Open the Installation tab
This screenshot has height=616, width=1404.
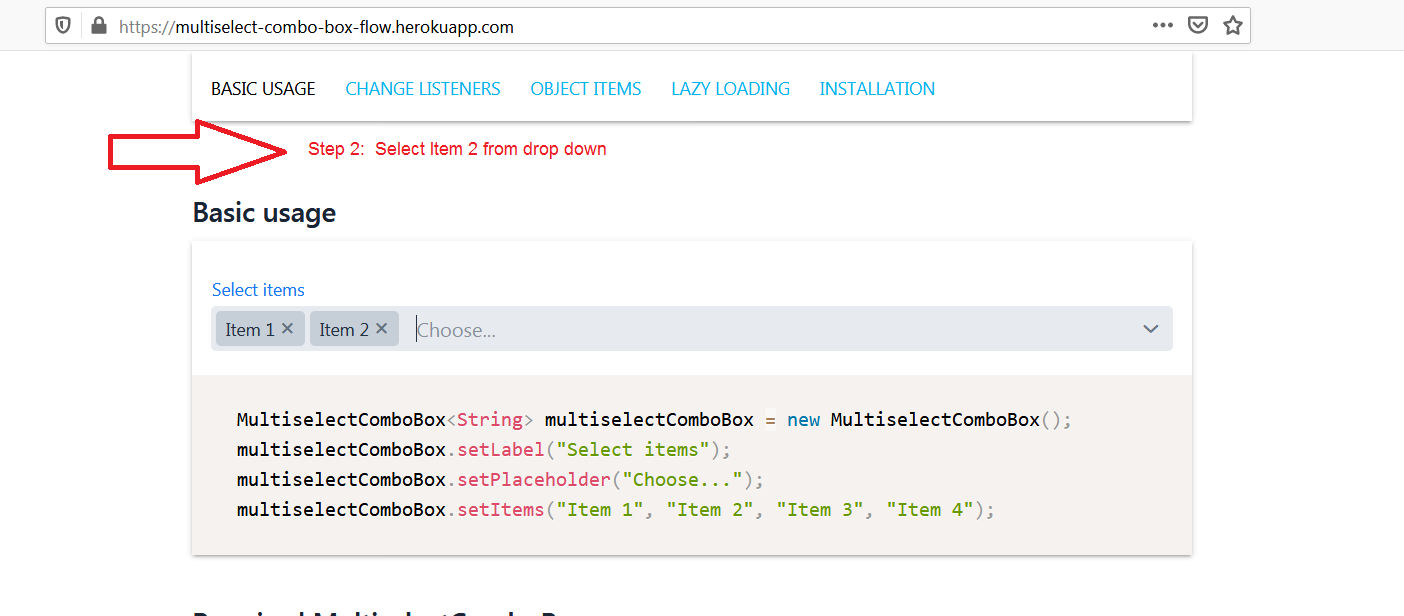pos(877,89)
